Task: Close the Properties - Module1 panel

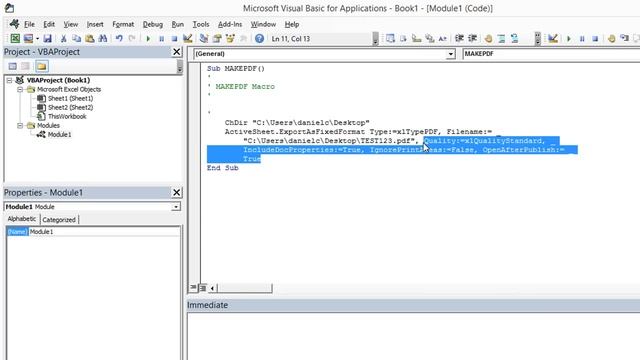Action: (176, 192)
